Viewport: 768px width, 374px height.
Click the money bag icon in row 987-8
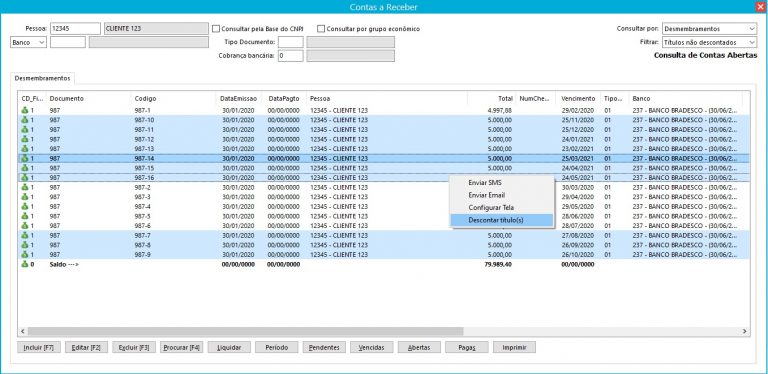click(x=25, y=245)
